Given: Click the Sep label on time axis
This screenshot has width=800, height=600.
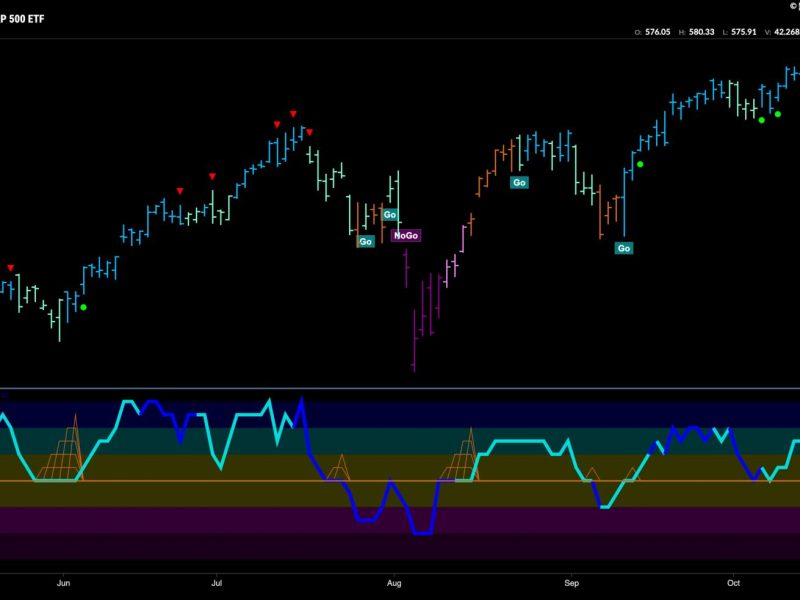Looking at the screenshot, I should click(x=572, y=583).
